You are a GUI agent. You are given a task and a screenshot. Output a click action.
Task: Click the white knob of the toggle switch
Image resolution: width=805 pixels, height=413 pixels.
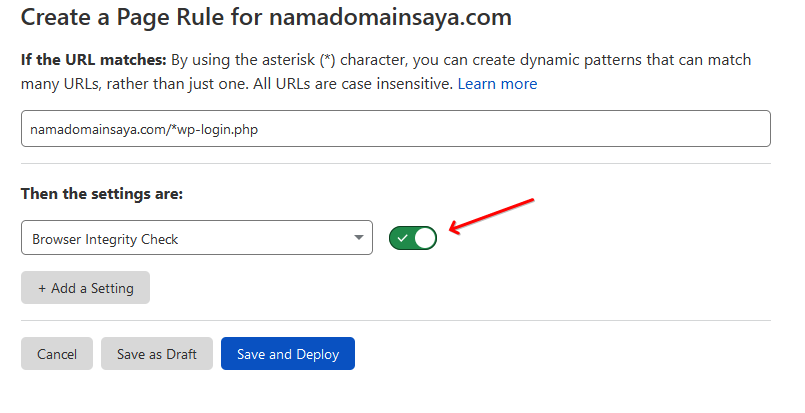pyautogui.click(x=425, y=238)
